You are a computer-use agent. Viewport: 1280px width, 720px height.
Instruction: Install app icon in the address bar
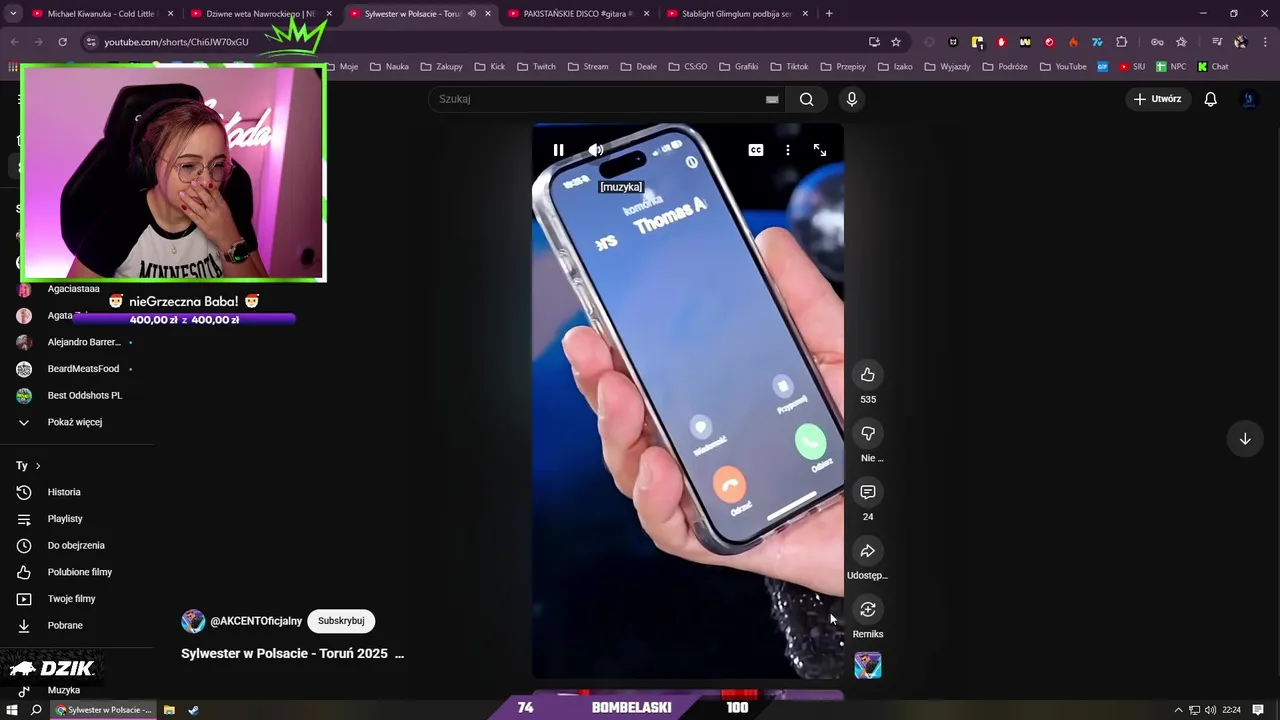[874, 42]
